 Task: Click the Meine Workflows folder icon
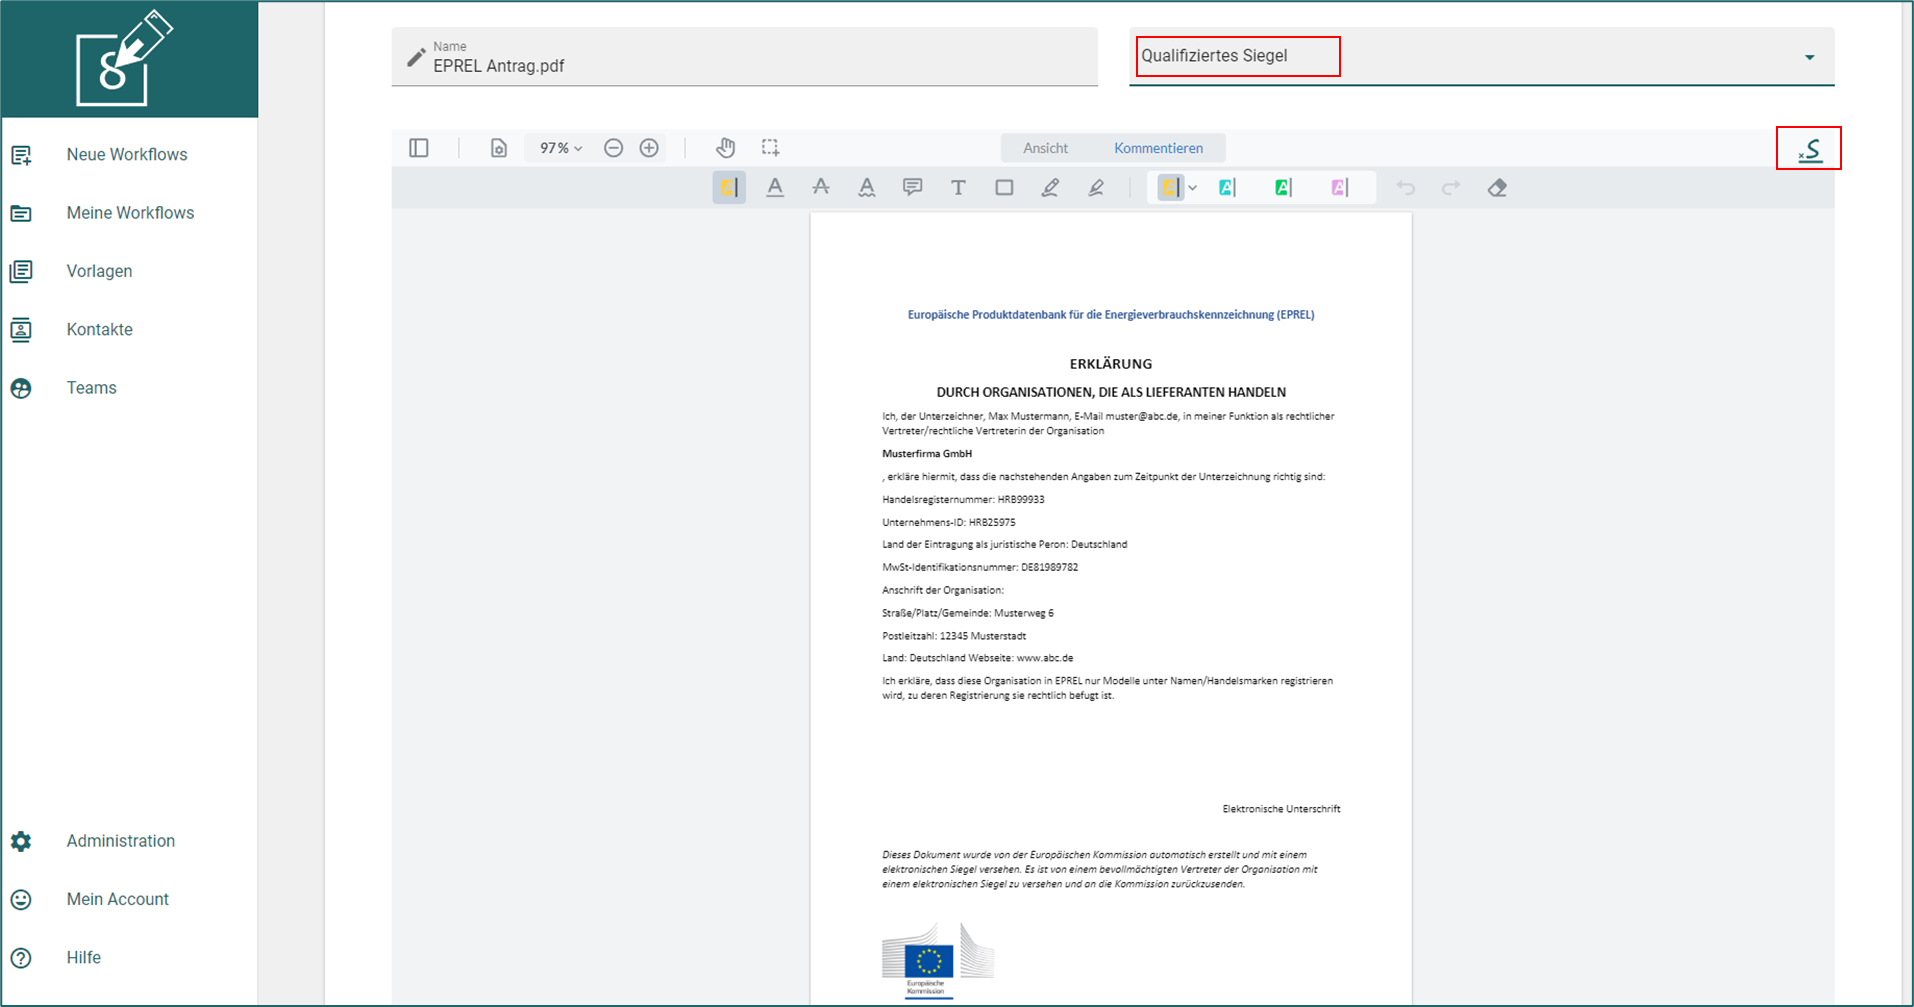click(21, 213)
